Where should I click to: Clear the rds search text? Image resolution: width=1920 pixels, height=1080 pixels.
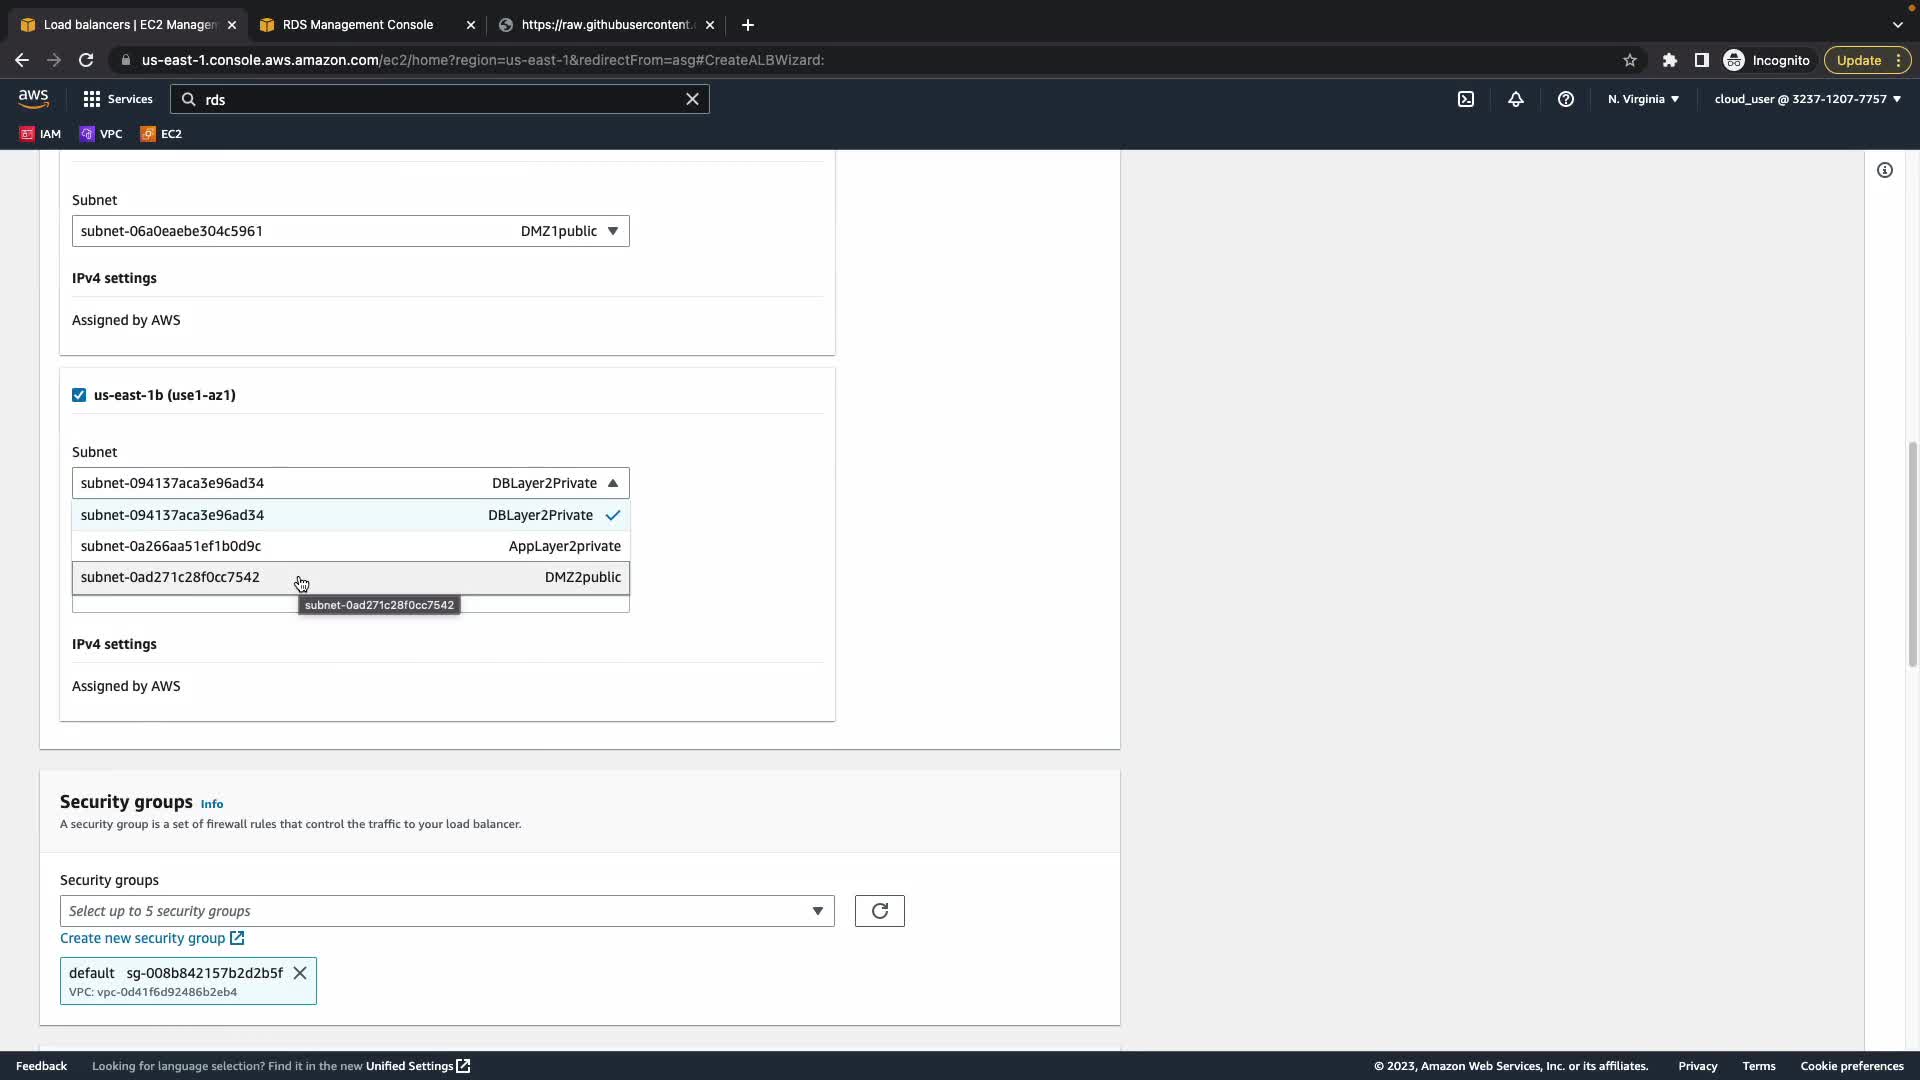[692, 99]
